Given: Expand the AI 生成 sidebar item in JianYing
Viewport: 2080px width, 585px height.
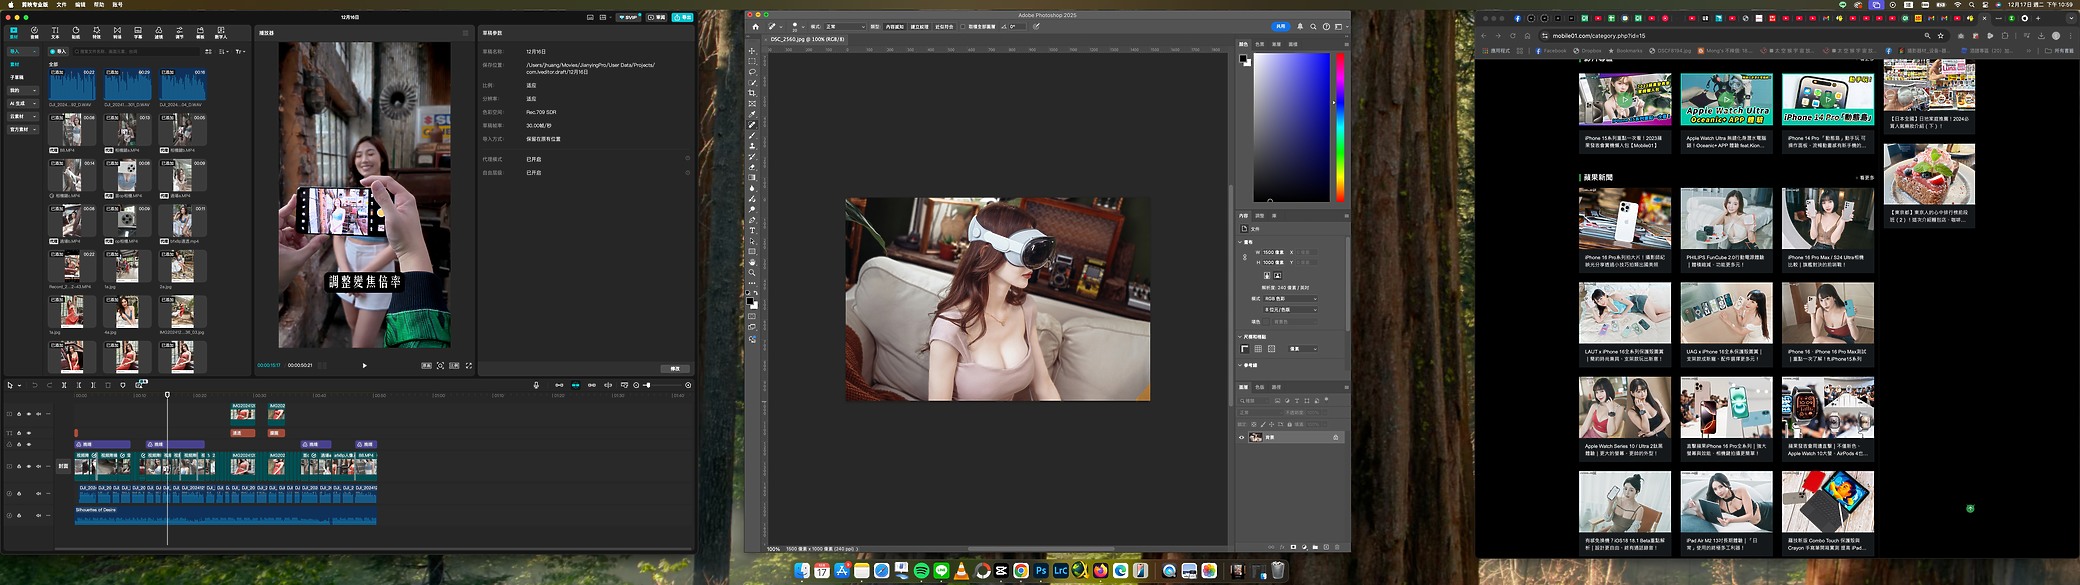Looking at the screenshot, I should pos(23,103).
